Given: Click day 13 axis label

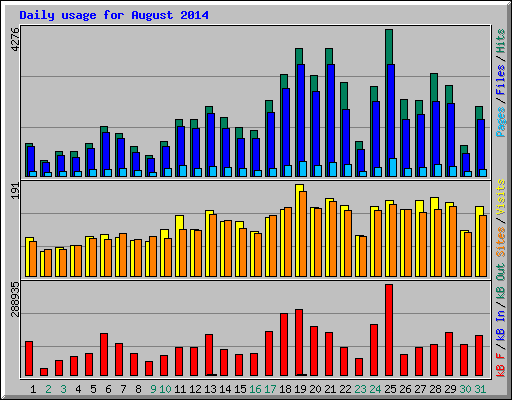Looking at the screenshot, I should (x=210, y=389).
